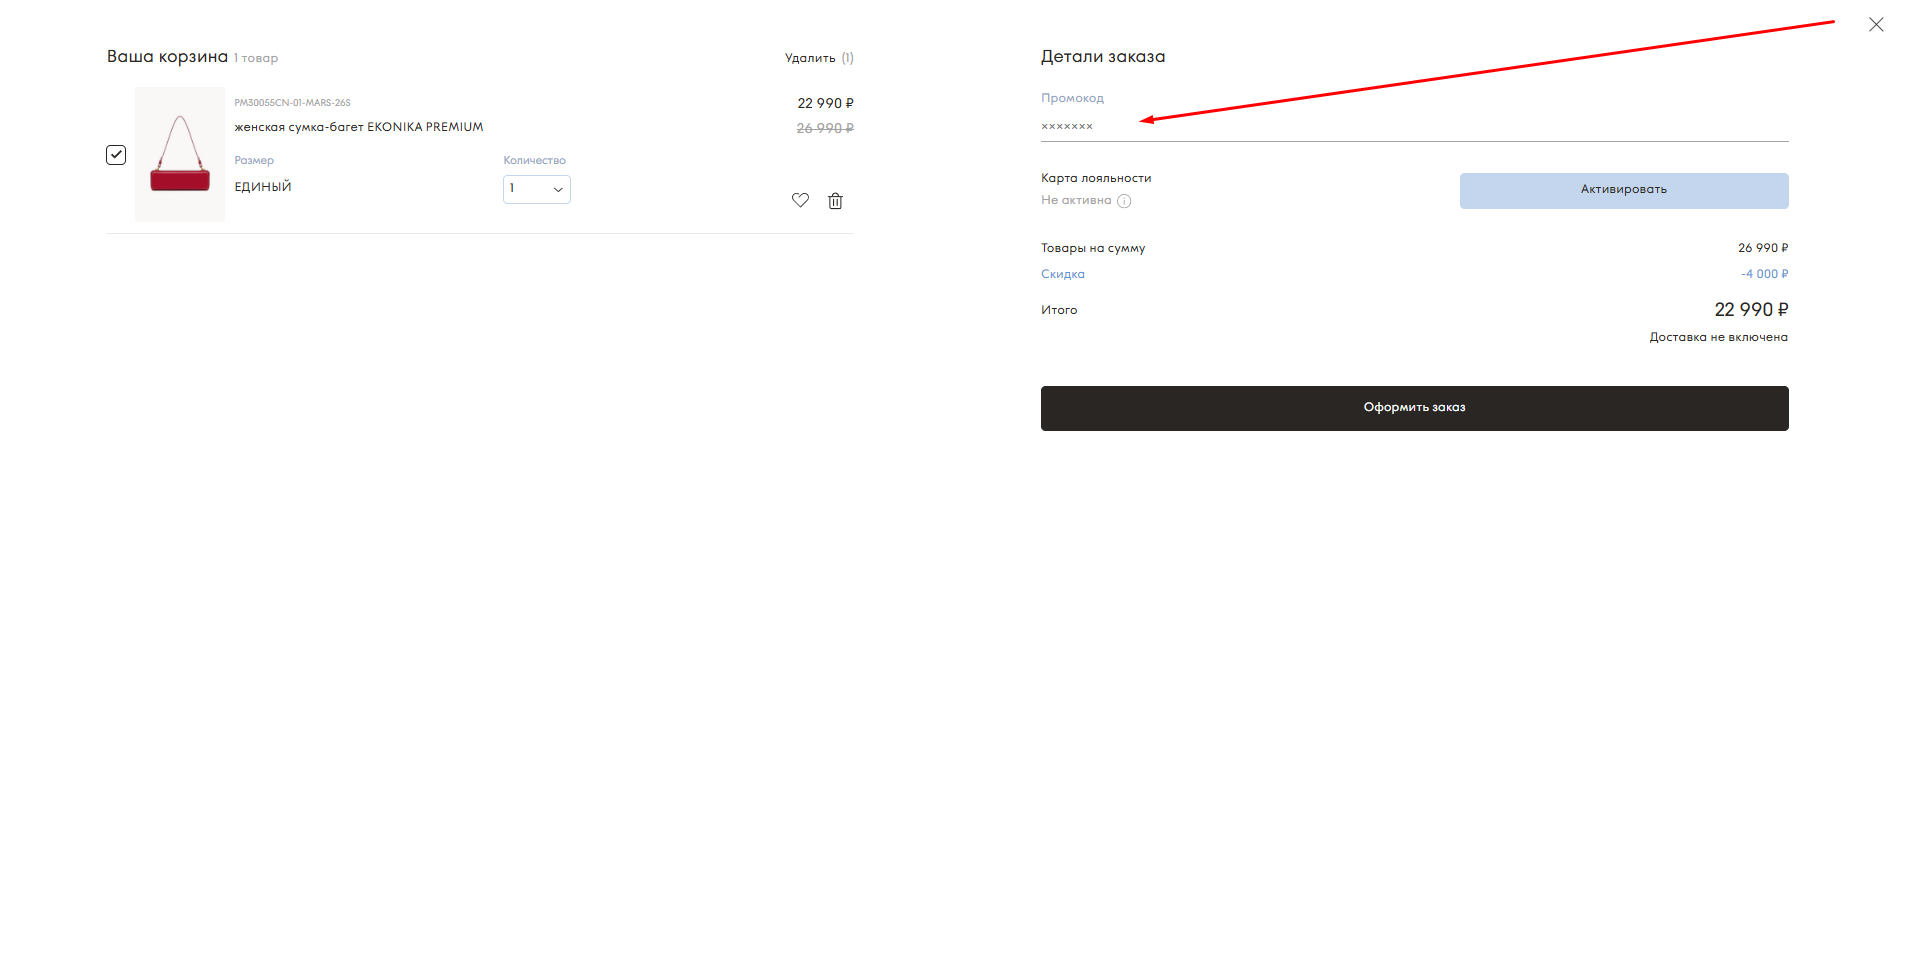Screen dimensions: 1905x961
Task: Click the Удалить (1) link
Action: pos(818,58)
